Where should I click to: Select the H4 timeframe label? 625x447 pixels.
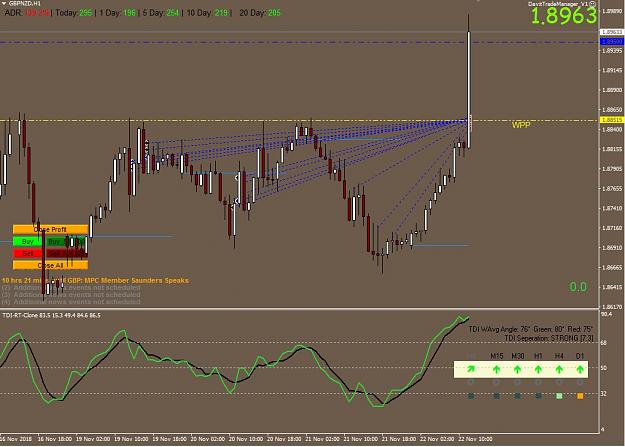pos(559,356)
